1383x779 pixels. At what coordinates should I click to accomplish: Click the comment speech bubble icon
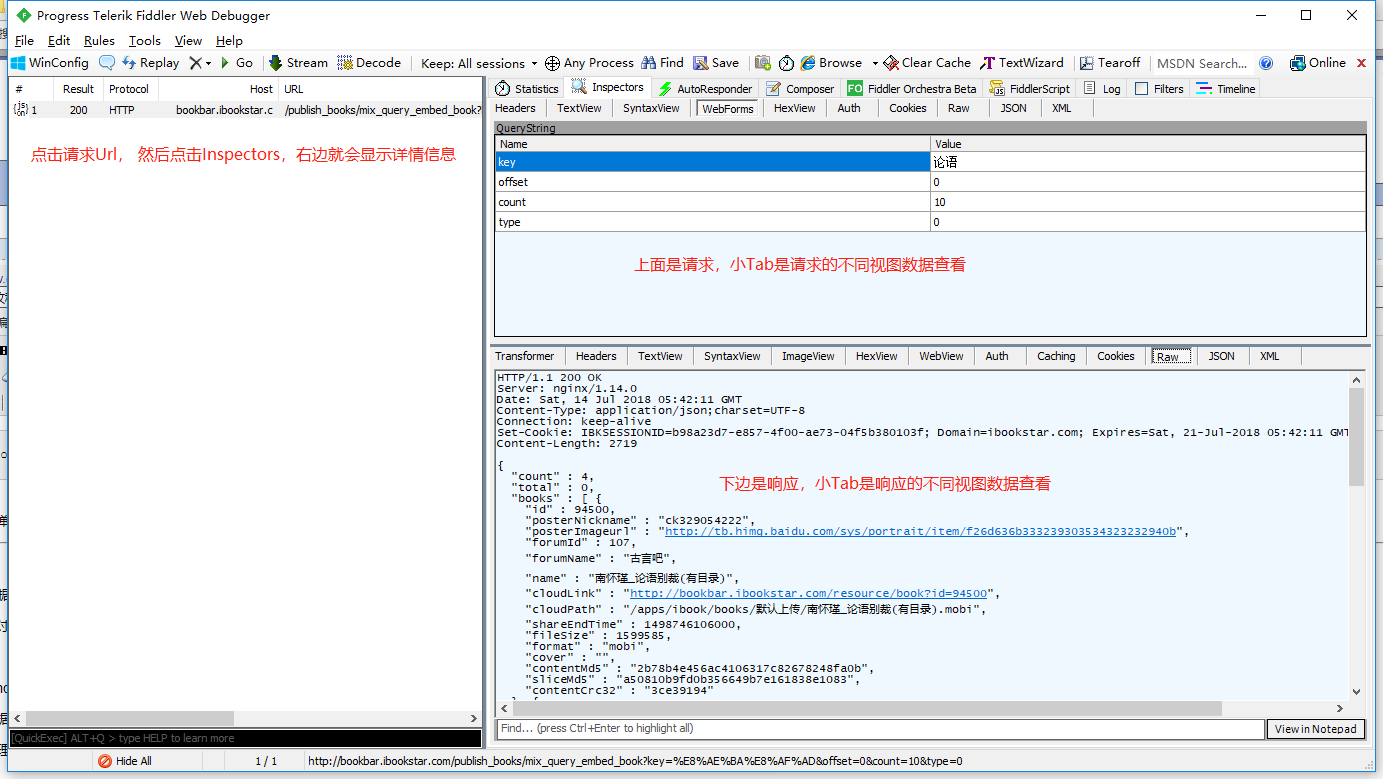106,63
